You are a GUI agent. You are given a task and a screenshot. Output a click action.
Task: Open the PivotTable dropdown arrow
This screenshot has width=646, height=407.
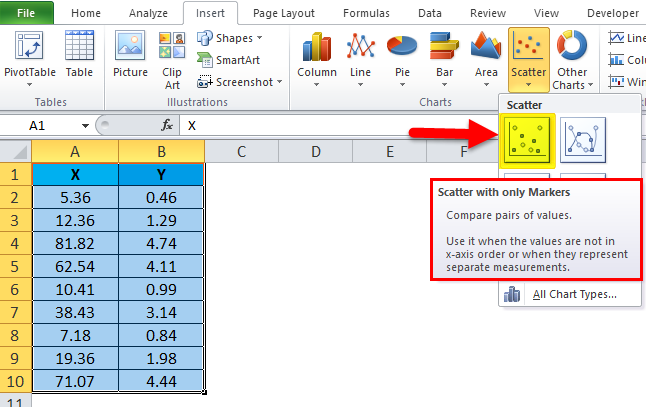(x=29, y=84)
